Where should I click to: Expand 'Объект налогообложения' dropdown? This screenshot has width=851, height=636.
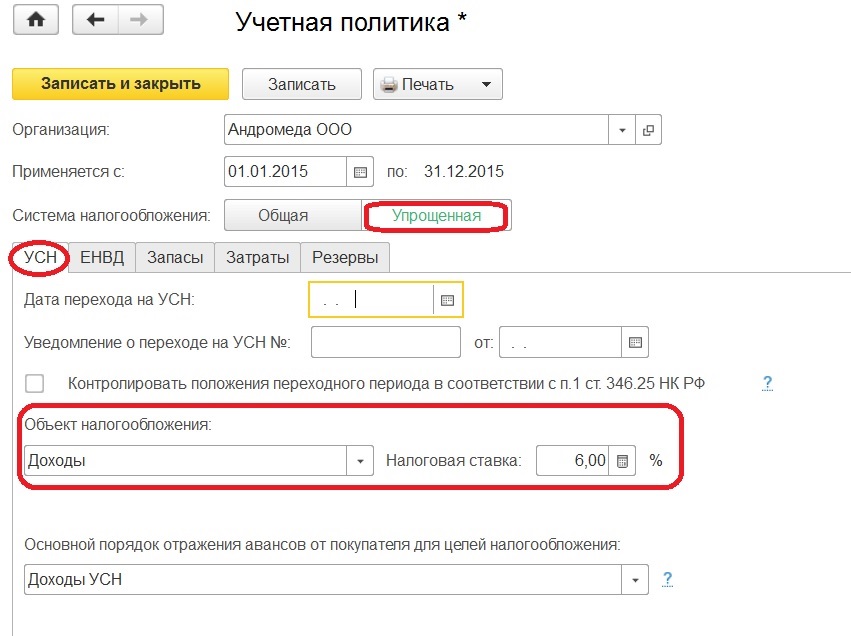pos(359,461)
